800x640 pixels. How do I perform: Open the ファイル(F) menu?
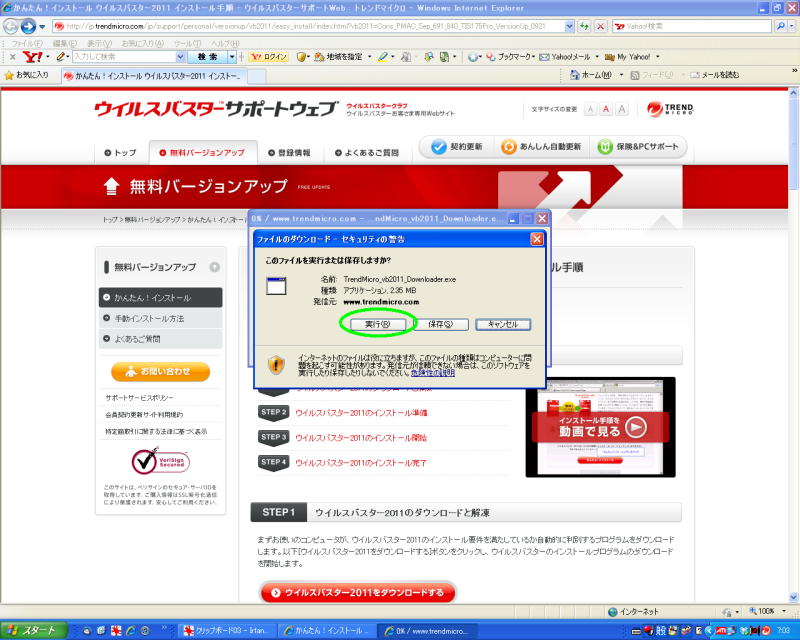coord(27,43)
